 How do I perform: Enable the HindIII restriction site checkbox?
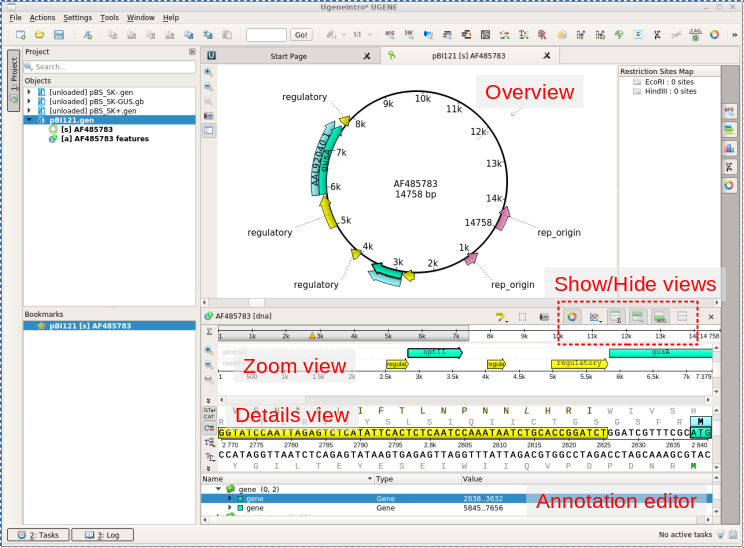(x=637, y=92)
